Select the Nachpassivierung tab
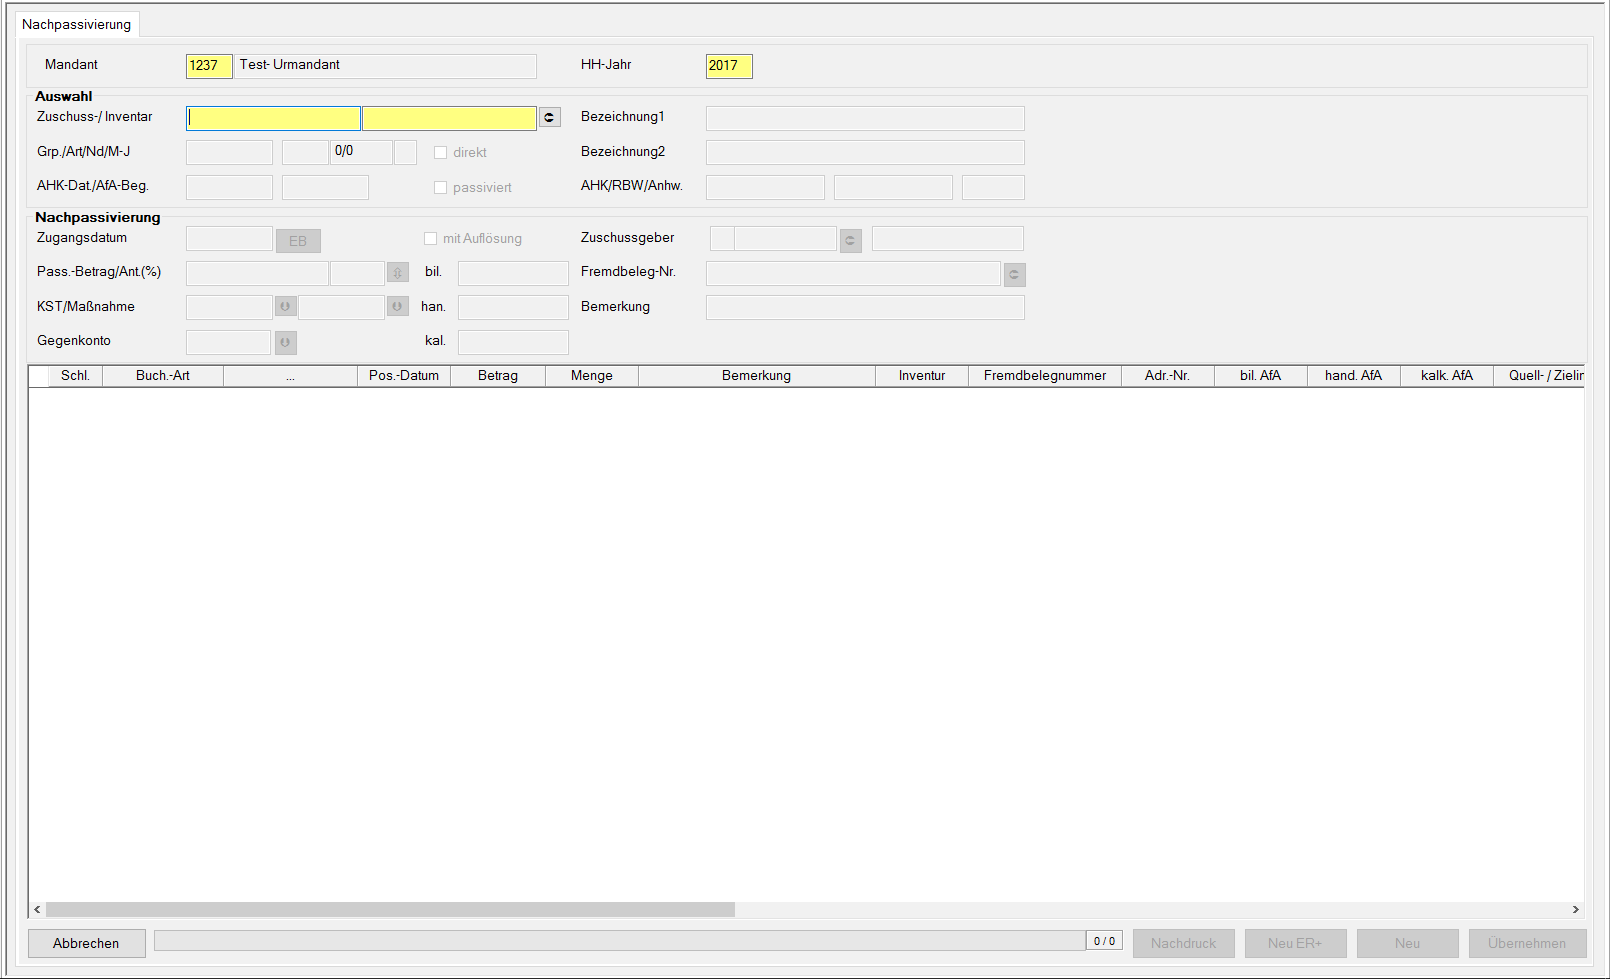The height and width of the screenshot is (979, 1610). tap(77, 25)
